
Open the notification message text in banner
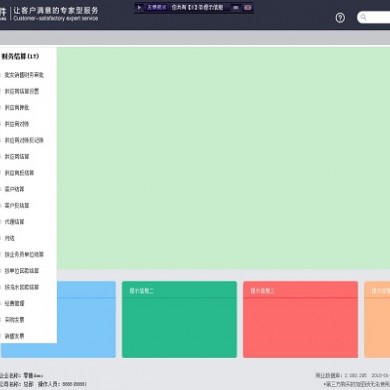click(197, 7)
